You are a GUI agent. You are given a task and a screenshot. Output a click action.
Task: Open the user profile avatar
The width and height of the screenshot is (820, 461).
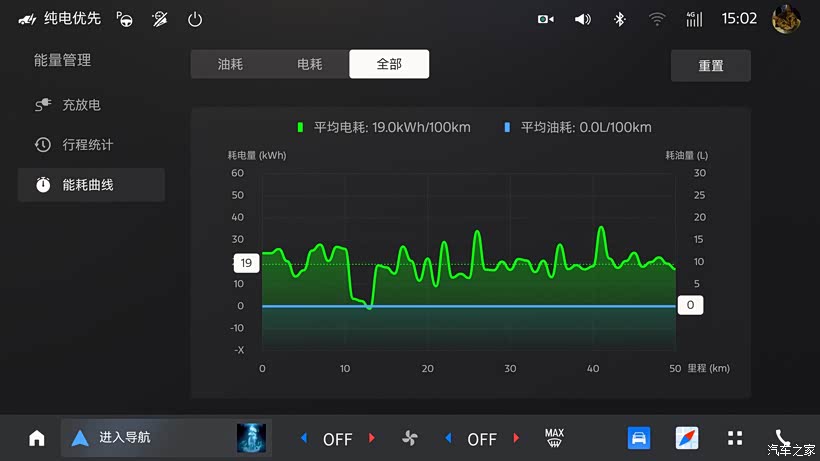pyautogui.click(x=786, y=19)
